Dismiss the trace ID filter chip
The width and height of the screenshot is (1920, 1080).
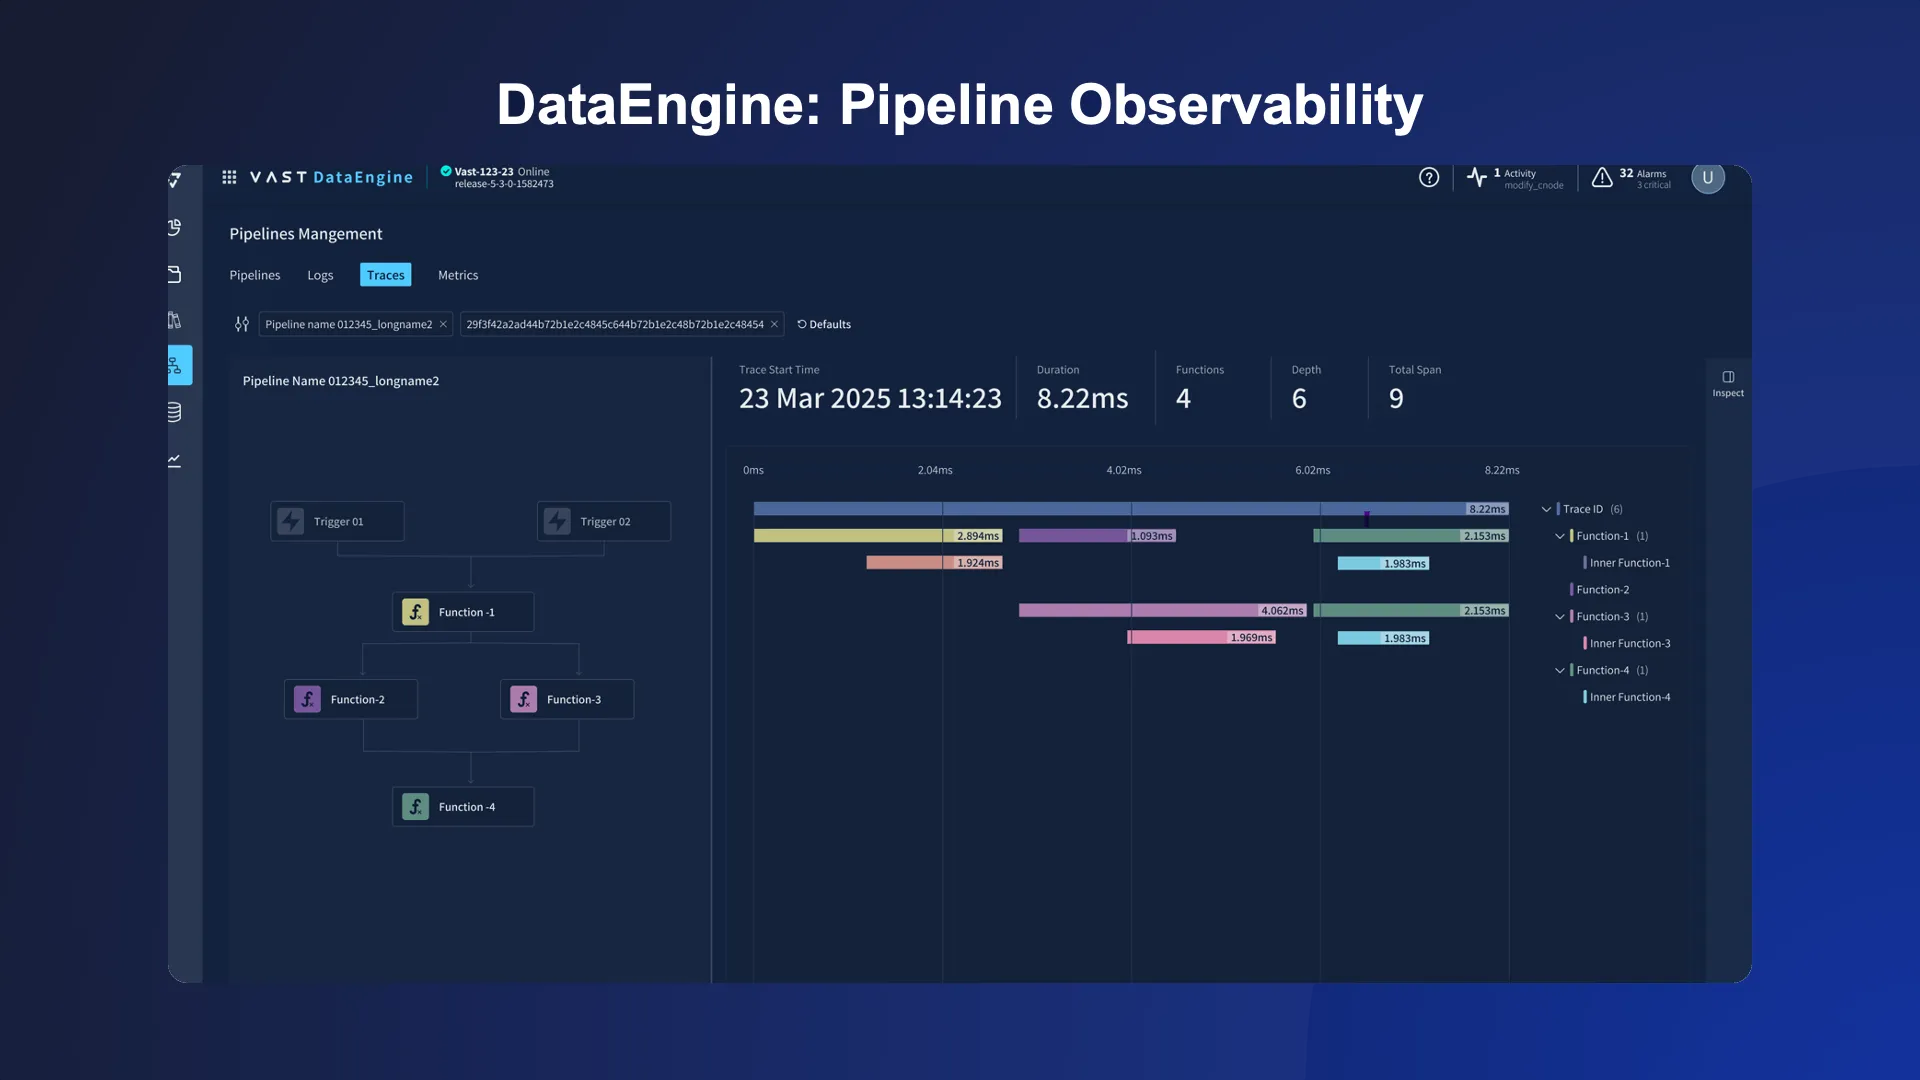[775, 324]
